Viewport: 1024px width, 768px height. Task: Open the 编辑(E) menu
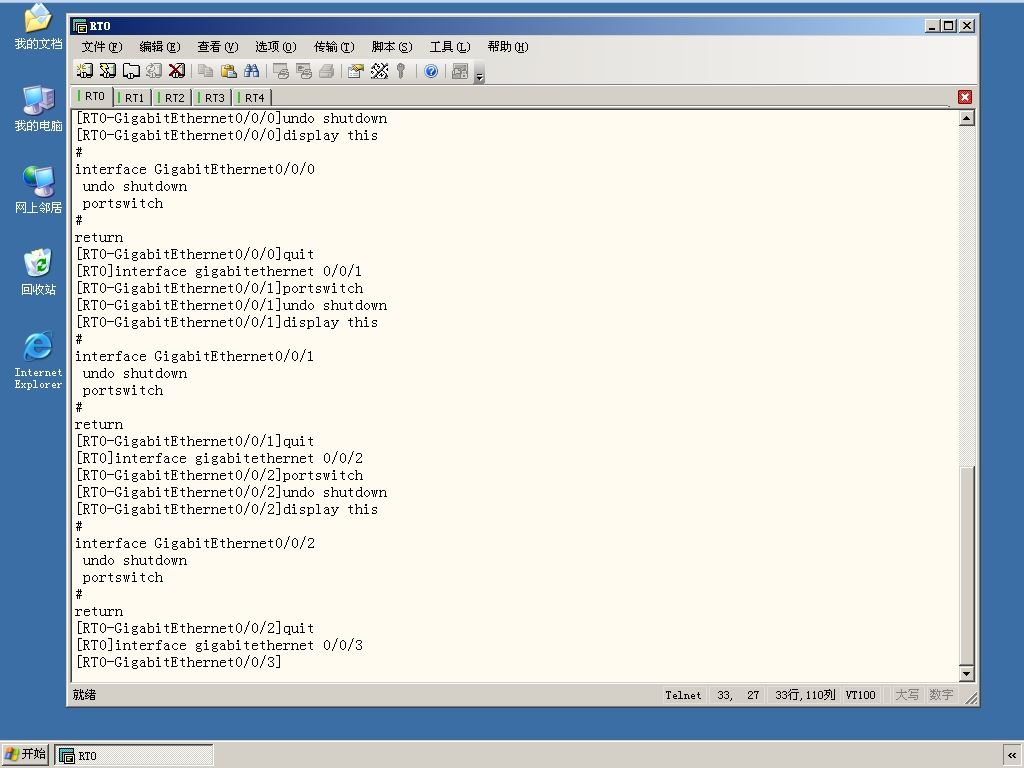click(x=160, y=46)
